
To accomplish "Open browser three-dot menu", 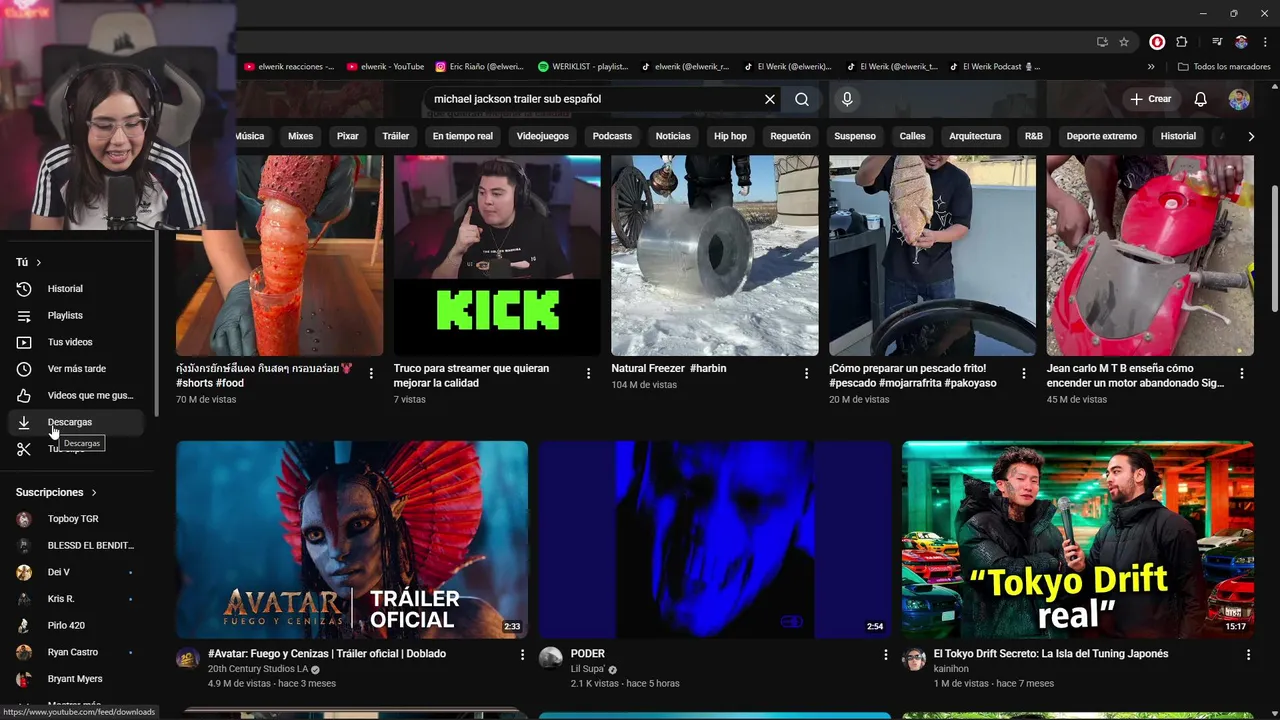I will coord(1264,42).
